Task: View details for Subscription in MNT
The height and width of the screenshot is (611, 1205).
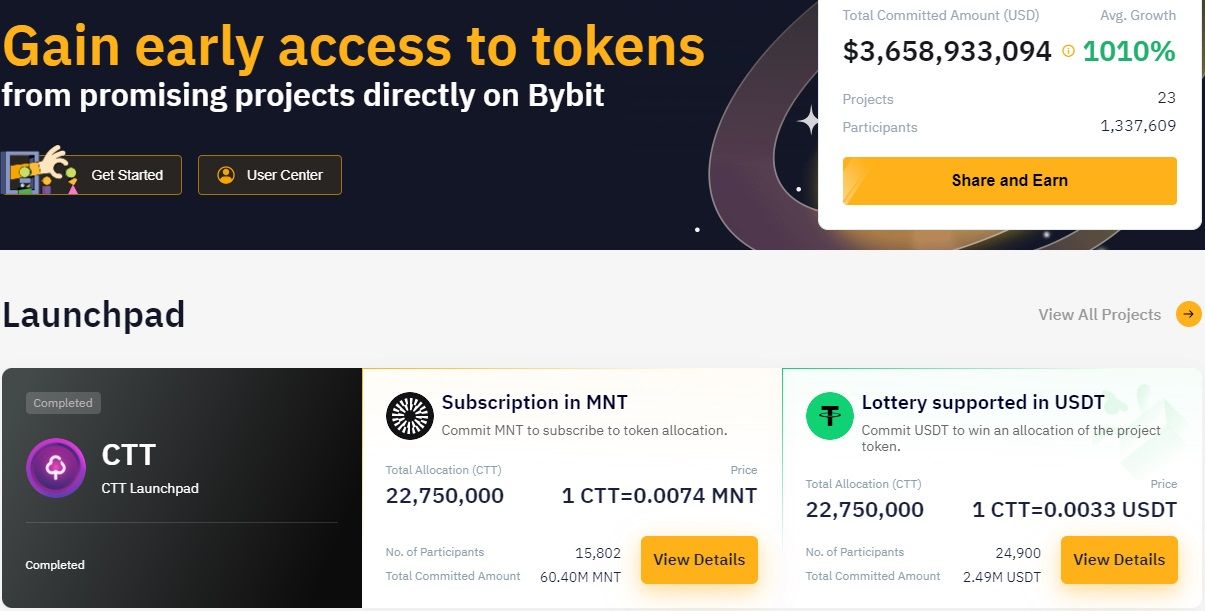Action: point(699,560)
